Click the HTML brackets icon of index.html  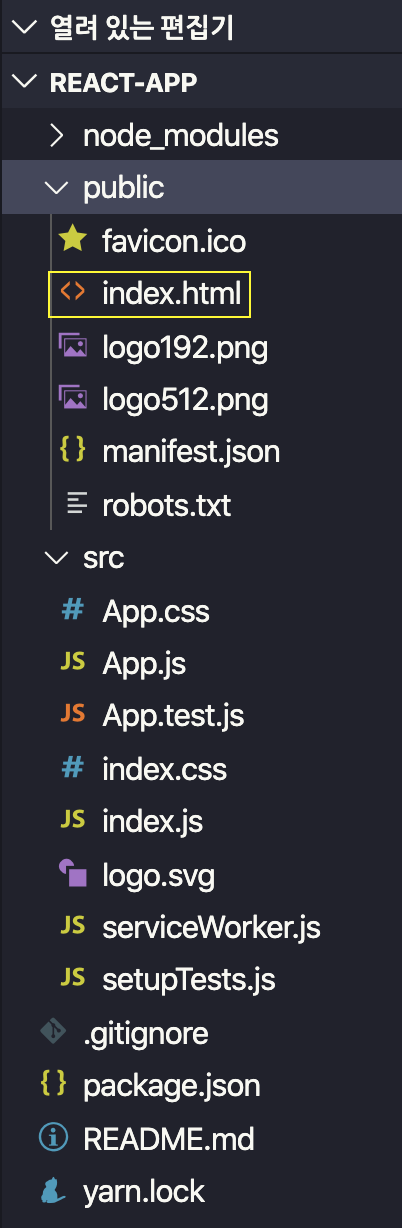72,293
